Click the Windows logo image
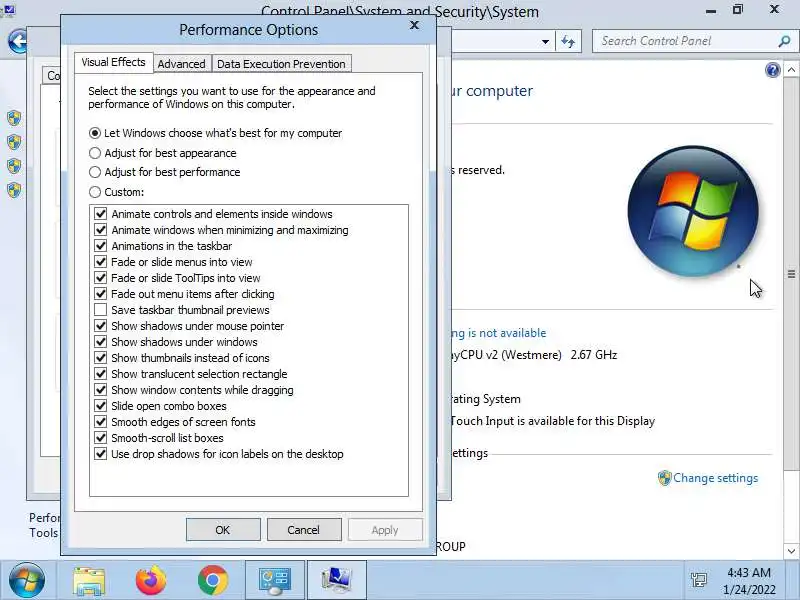 (x=693, y=211)
